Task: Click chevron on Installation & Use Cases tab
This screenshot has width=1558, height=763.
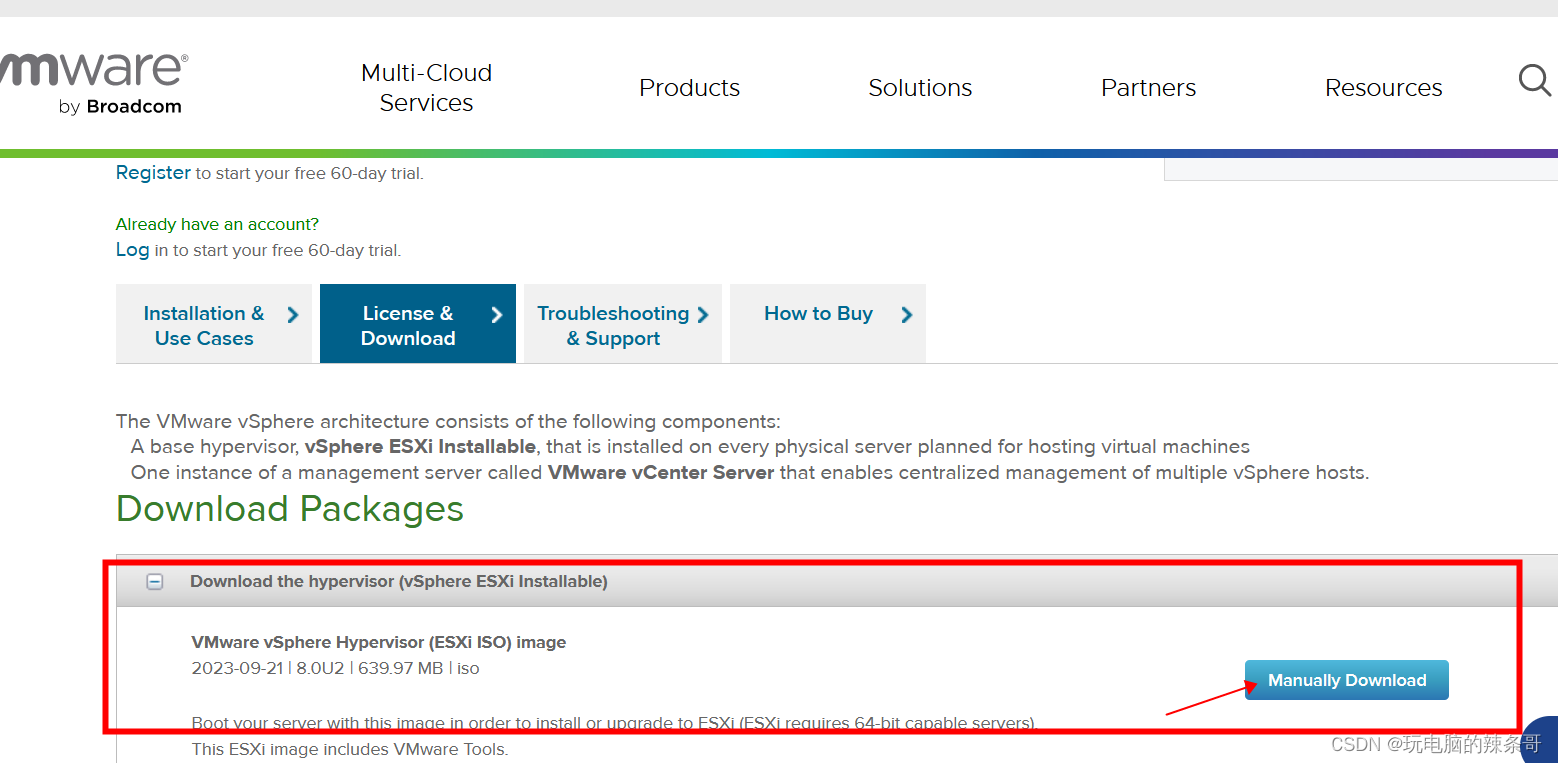Action: point(293,315)
